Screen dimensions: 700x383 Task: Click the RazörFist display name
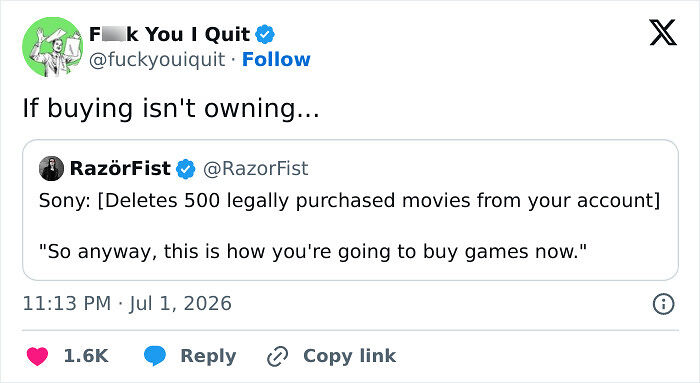[x=120, y=168]
